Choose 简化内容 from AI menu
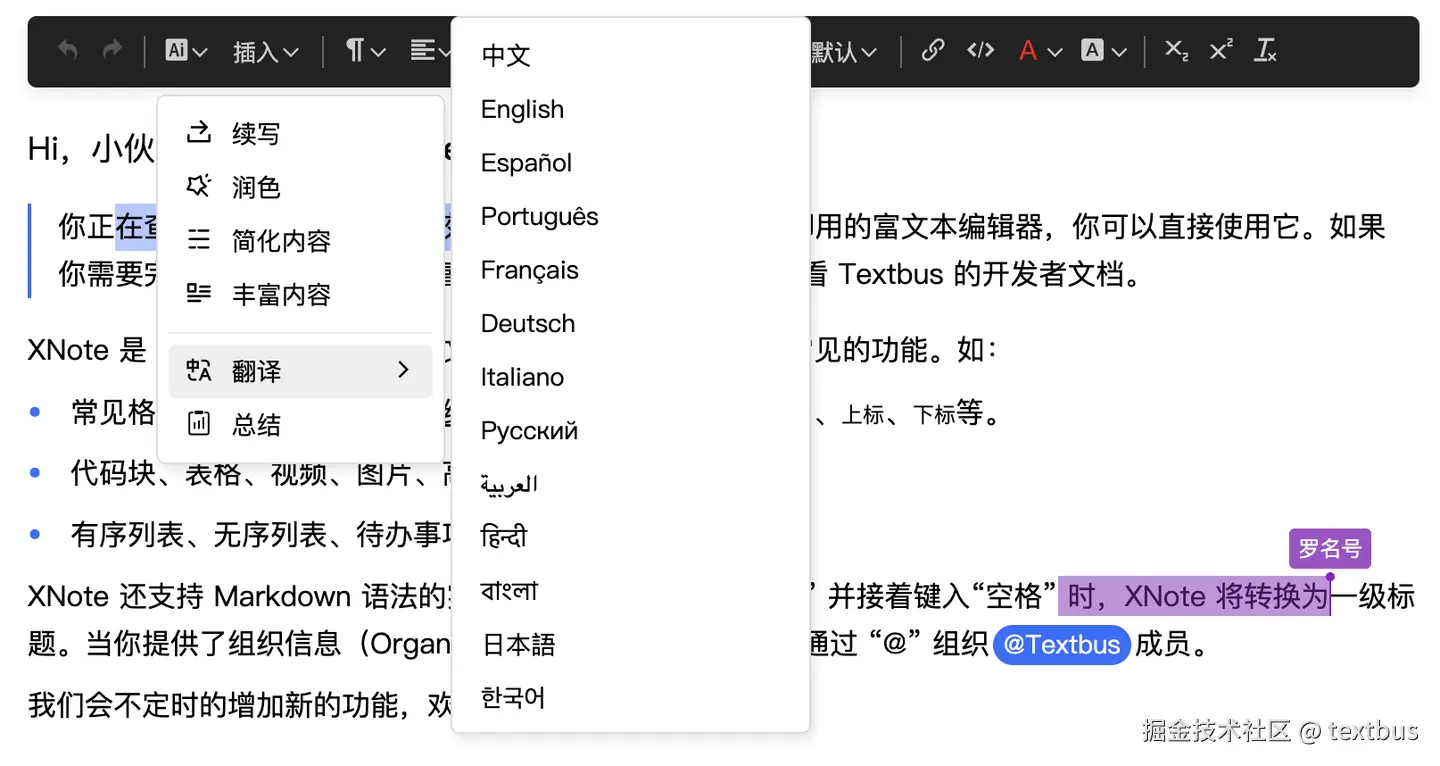This screenshot has width=1440, height=766. (300, 240)
